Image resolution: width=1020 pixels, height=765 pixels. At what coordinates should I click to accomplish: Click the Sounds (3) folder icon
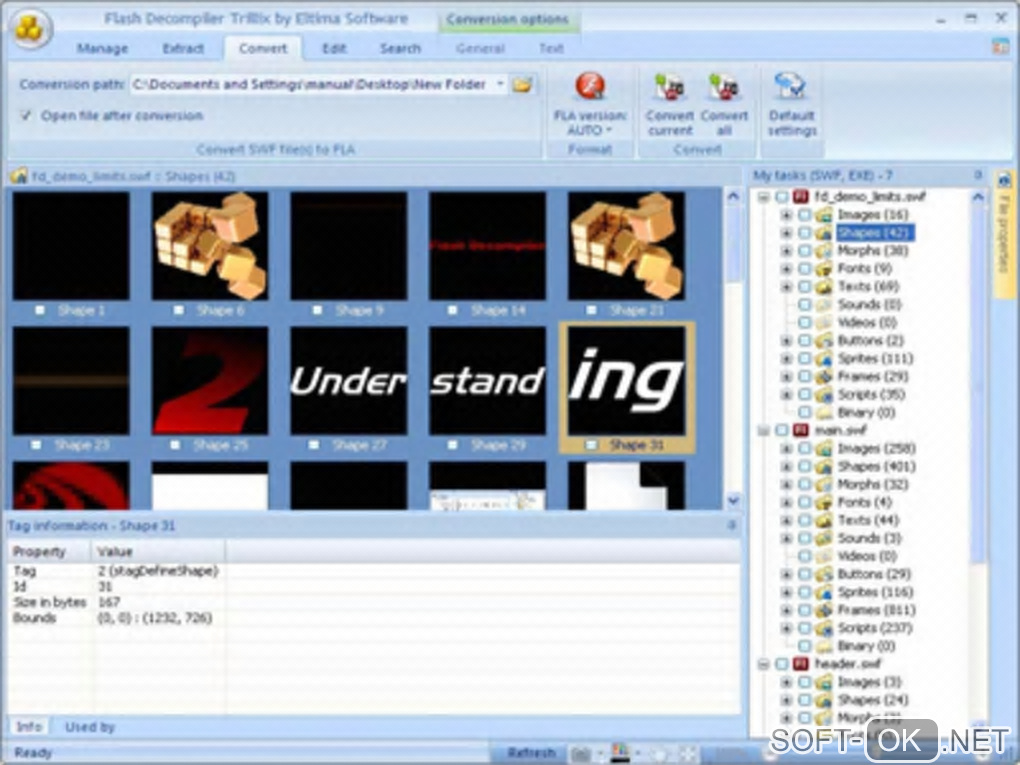tap(824, 538)
